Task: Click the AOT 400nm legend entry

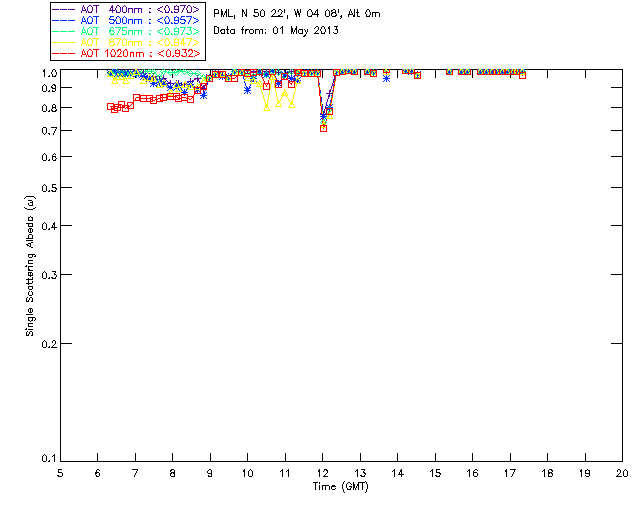Action: pos(127,9)
